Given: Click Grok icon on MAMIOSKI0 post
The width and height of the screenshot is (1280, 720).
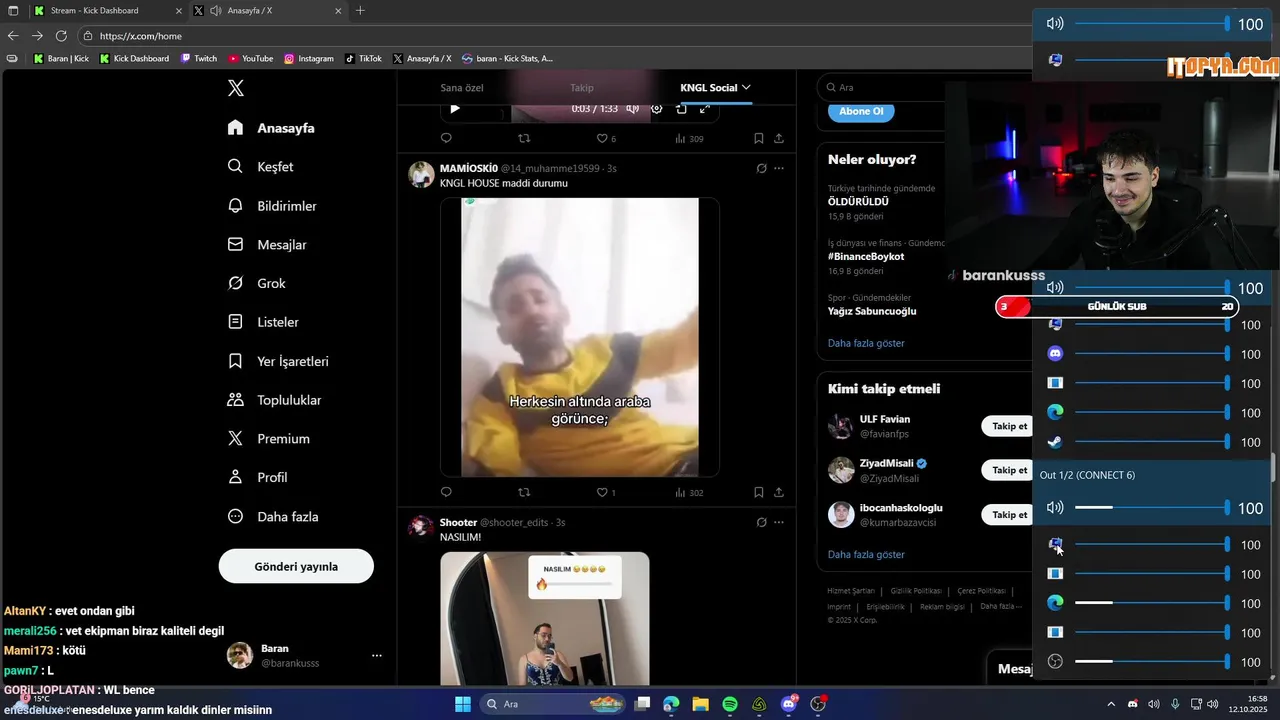Looking at the screenshot, I should click(x=761, y=168).
